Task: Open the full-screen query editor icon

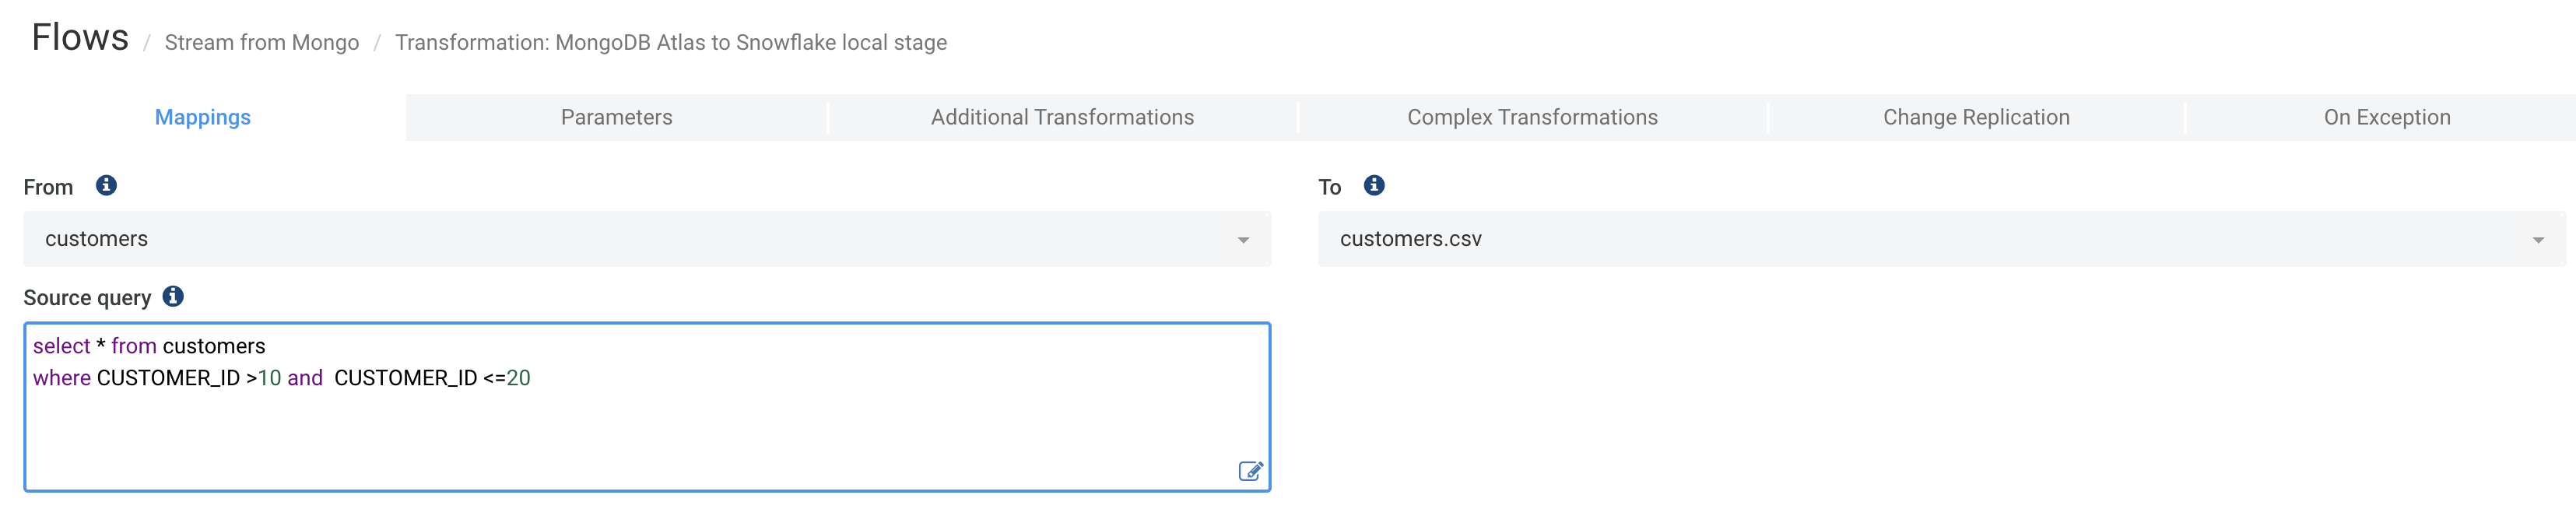Action: pos(1250,471)
